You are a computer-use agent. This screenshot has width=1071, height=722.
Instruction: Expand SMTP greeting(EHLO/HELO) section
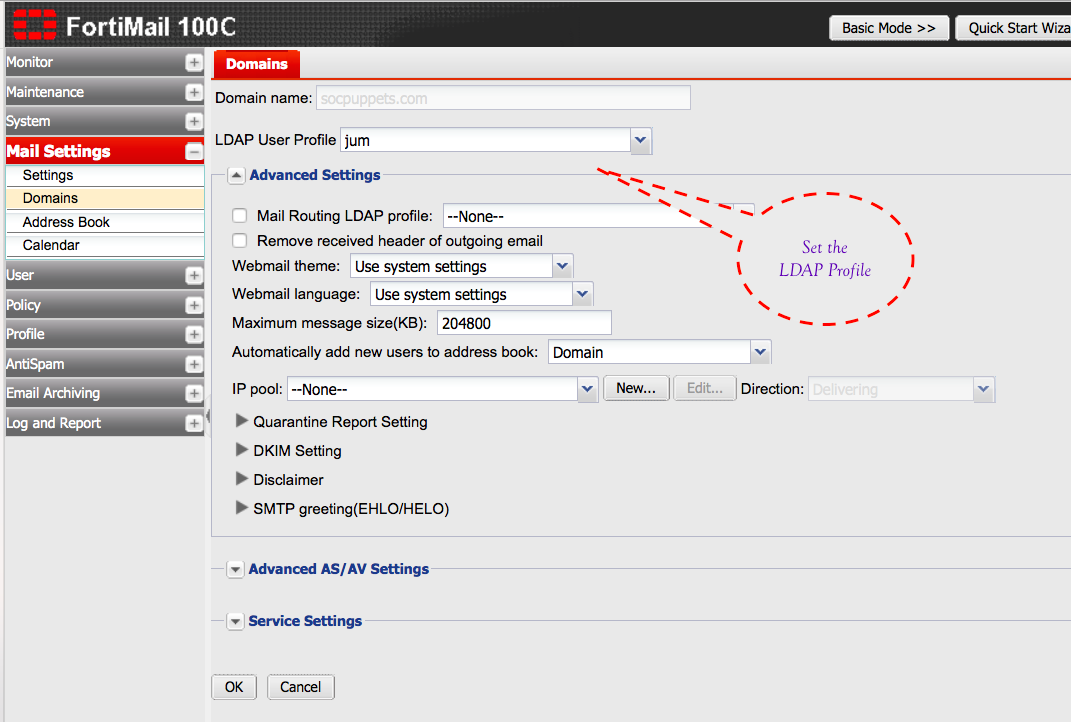(241, 508)
